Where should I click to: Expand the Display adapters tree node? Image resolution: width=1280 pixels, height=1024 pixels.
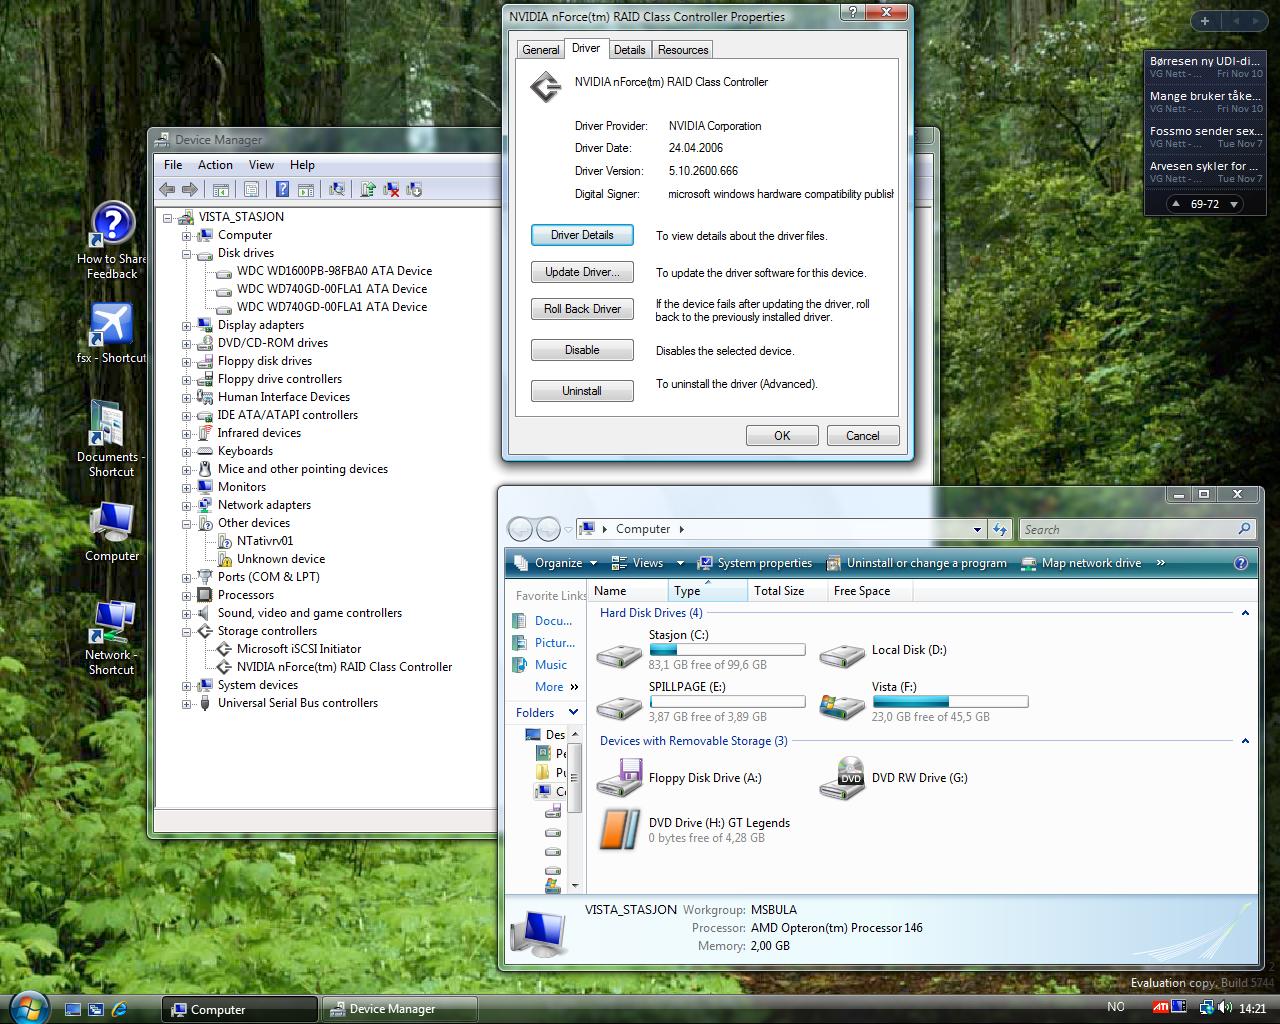tap(186, 325)
